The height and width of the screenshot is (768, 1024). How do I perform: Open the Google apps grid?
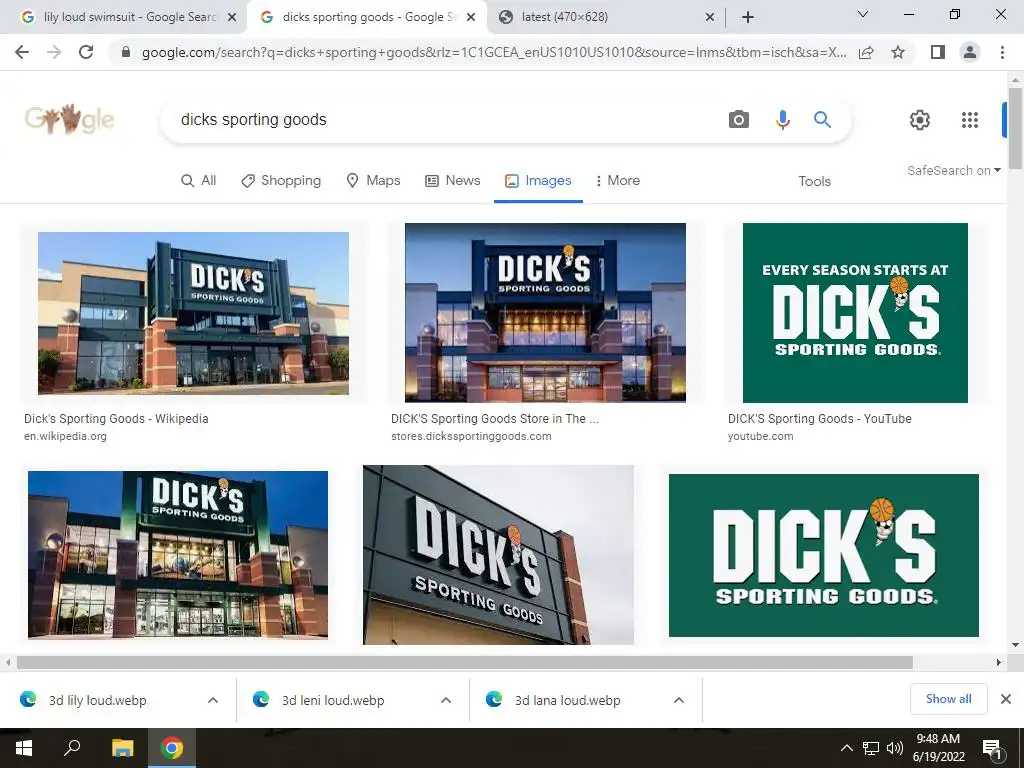point(970,120)
